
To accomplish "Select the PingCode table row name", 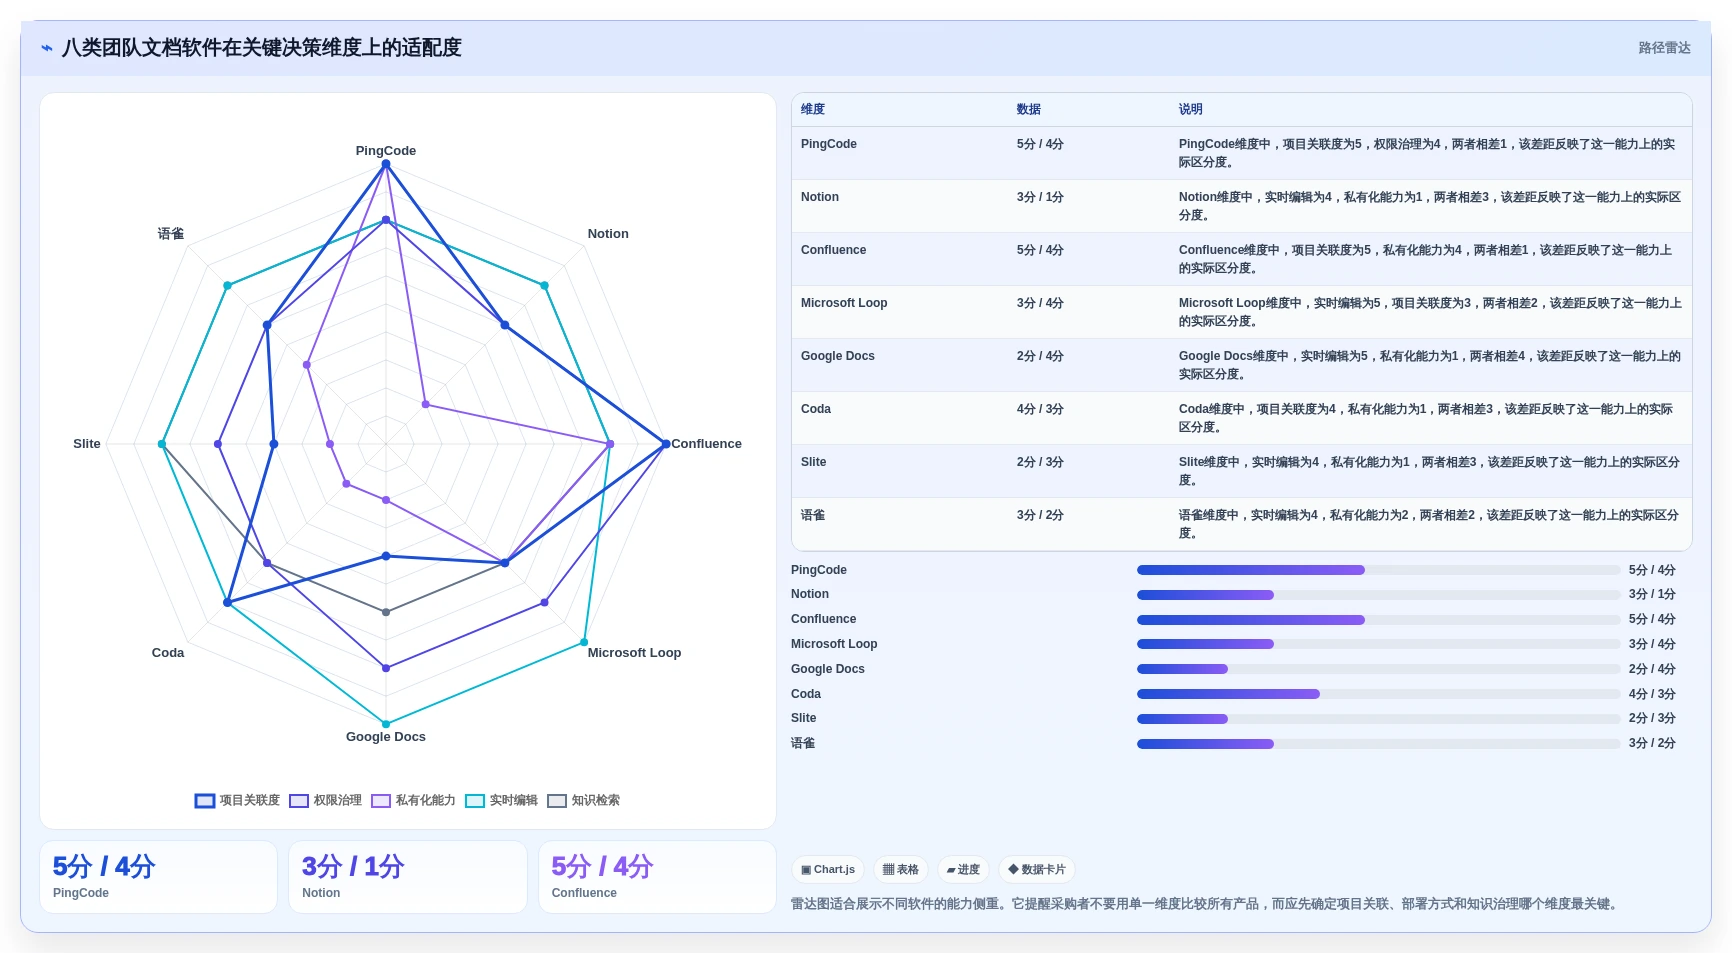I will pyautogui.click(x=829, y=144).
